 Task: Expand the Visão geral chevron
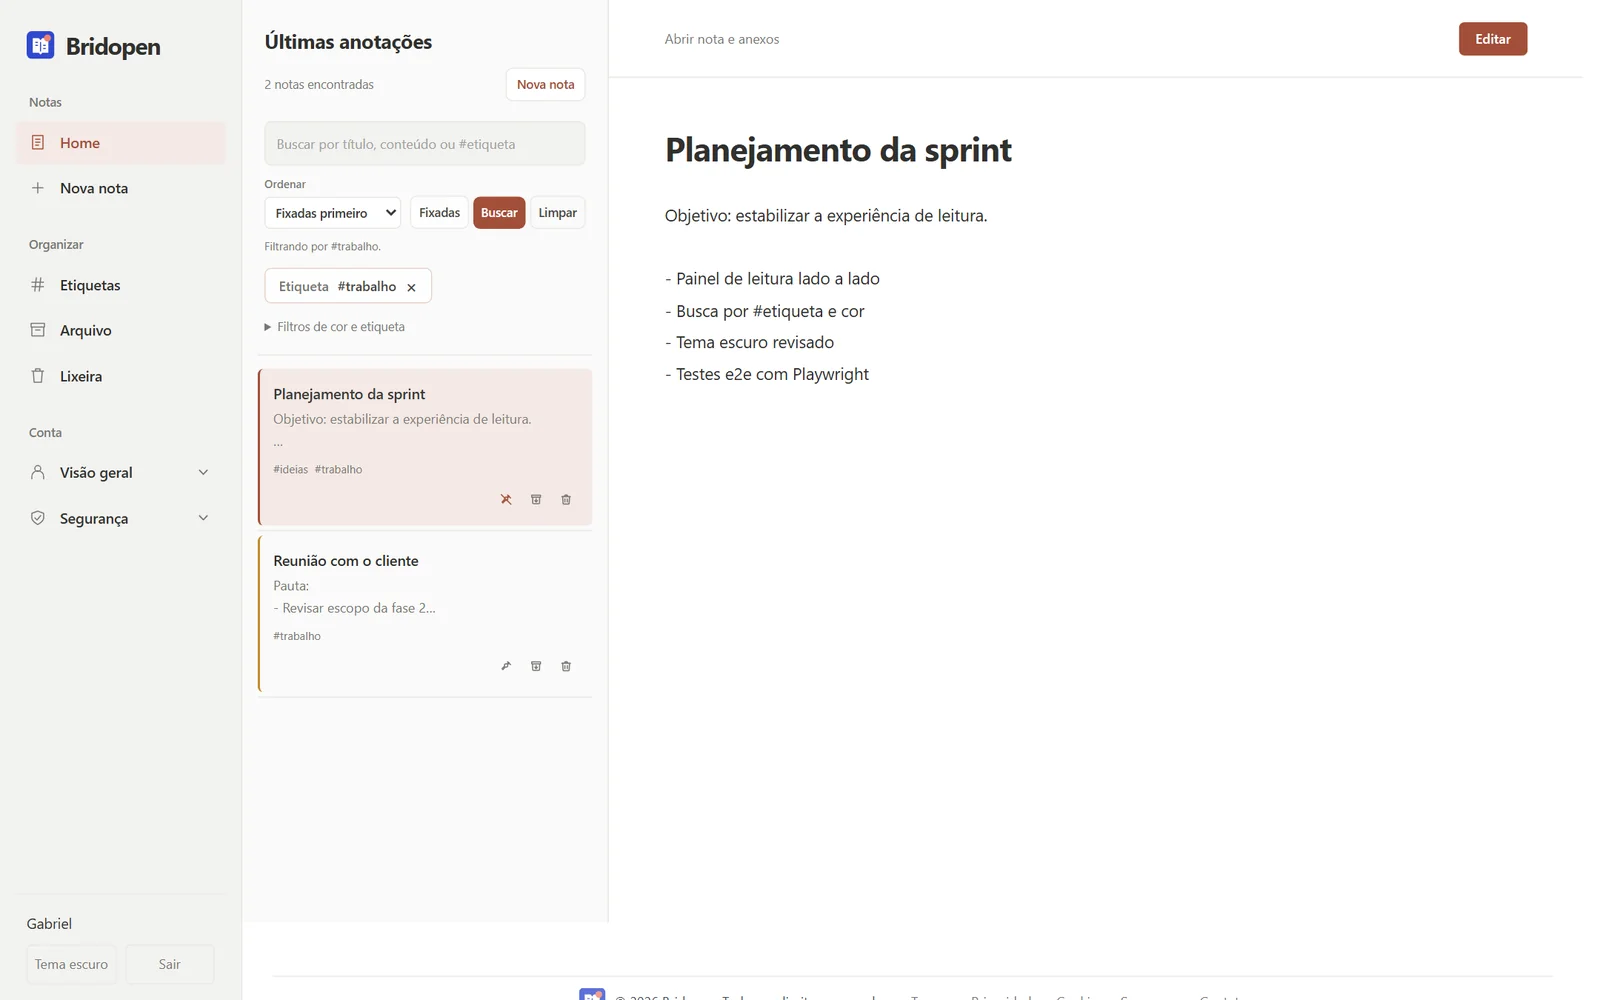[x=203, y=472]
